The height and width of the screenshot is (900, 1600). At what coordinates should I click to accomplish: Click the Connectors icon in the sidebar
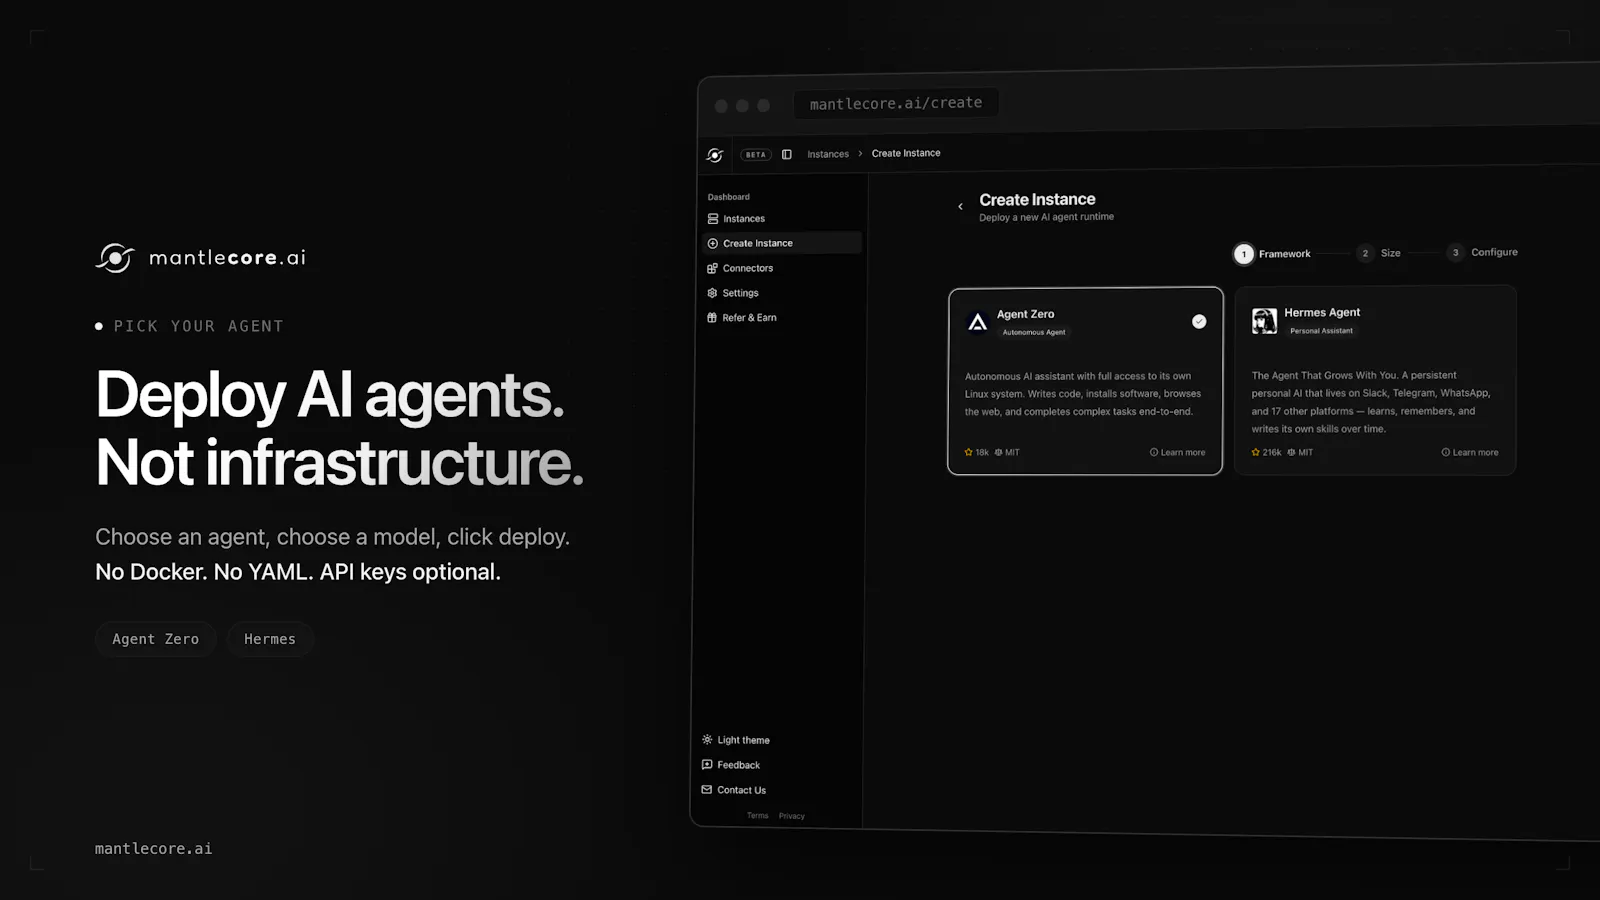(713, 268)
